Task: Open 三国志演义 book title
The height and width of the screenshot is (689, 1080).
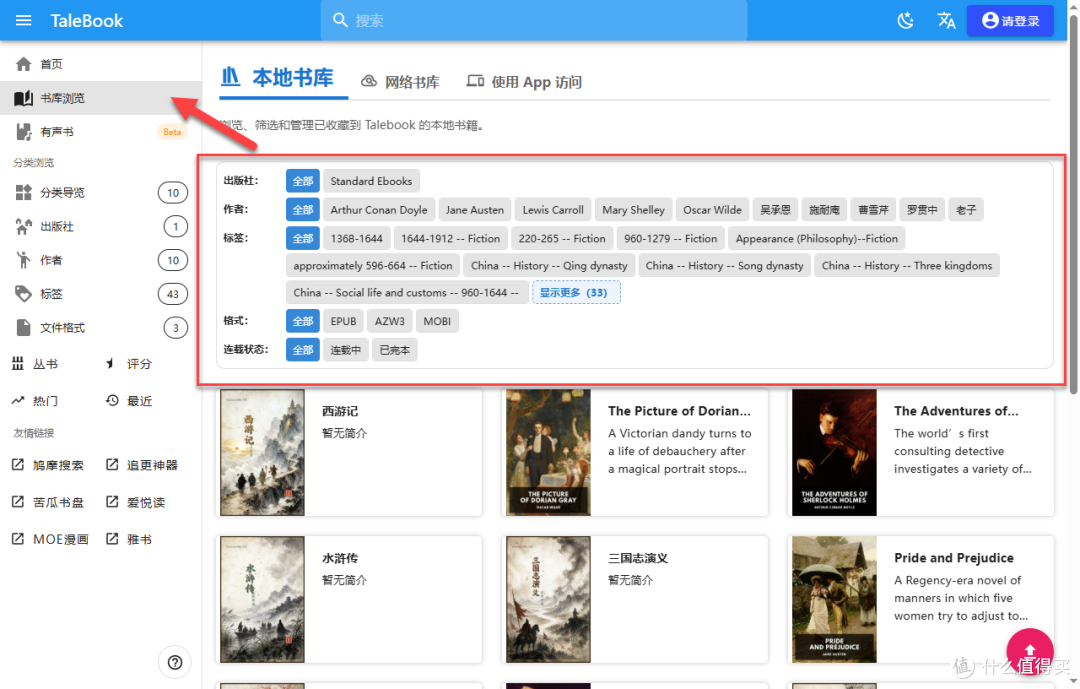Action: (638, 558)
